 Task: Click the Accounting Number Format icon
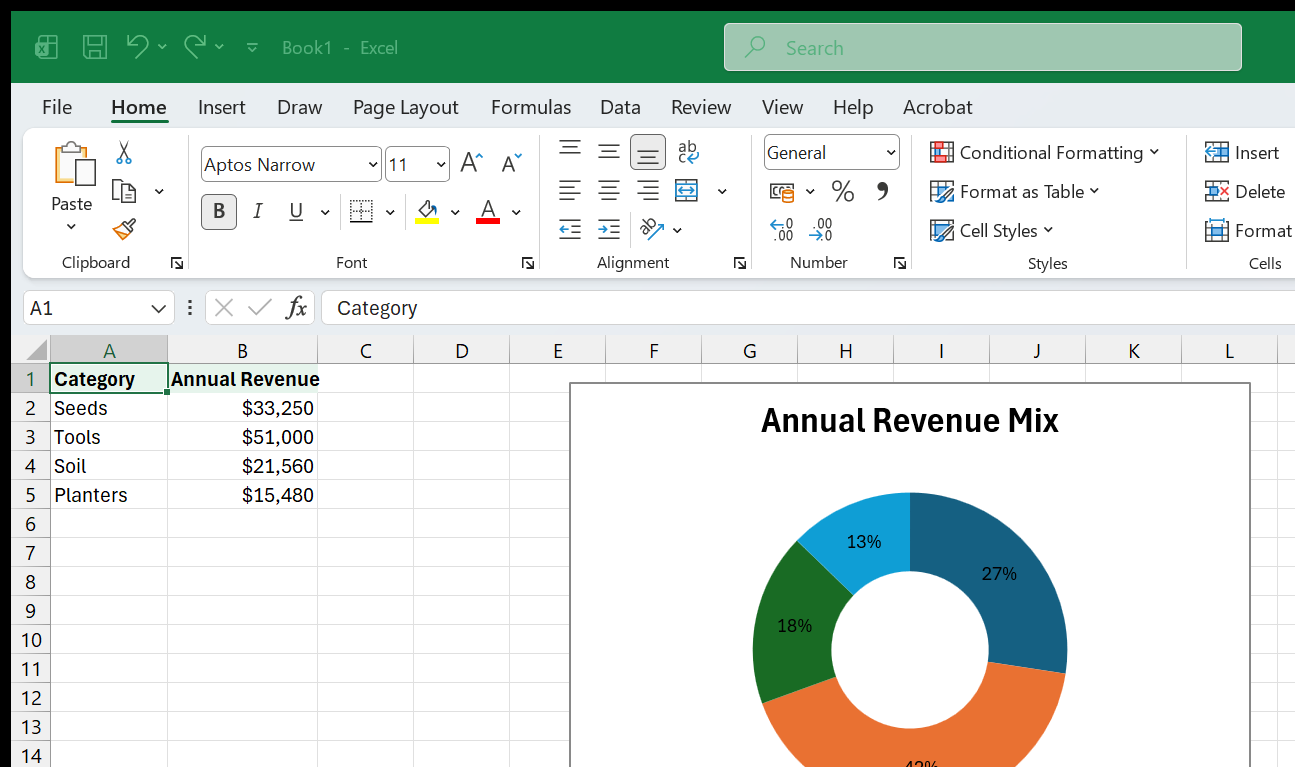[782, 191]
